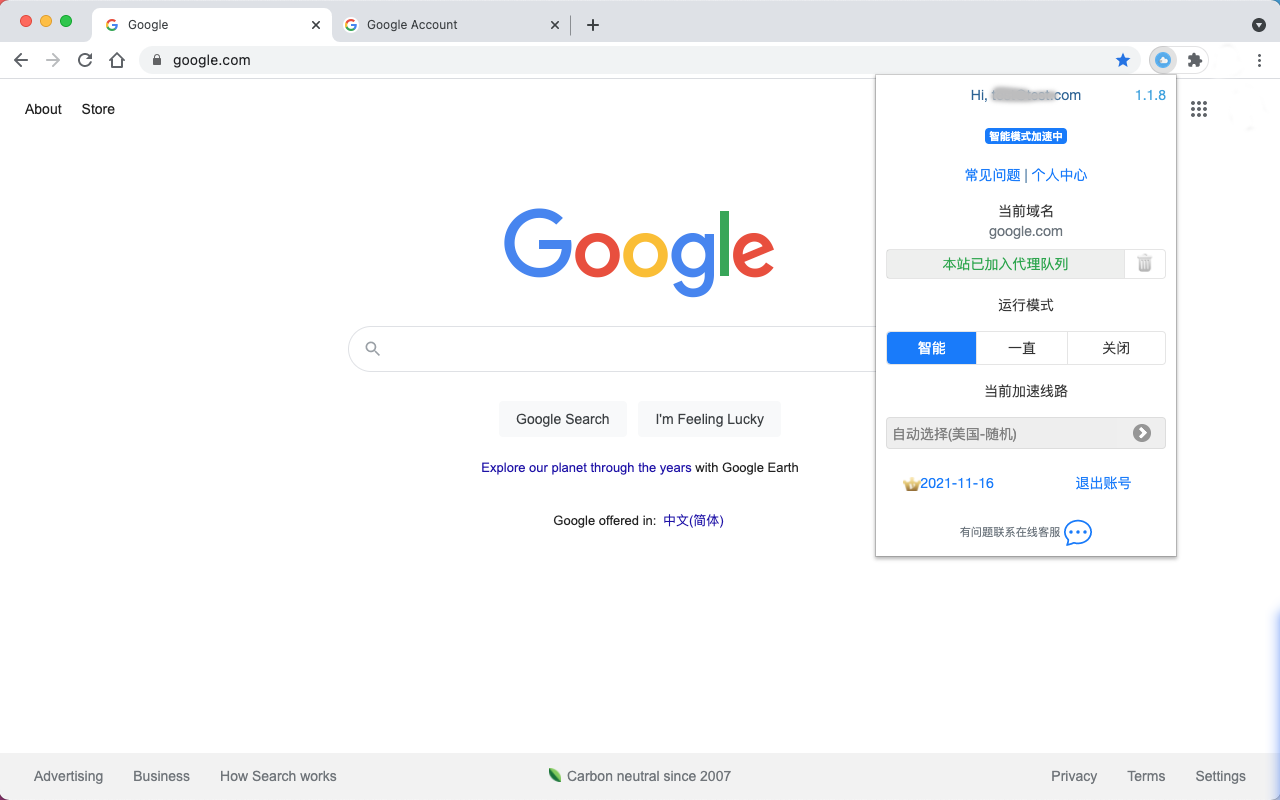Reload the current page
Screen dimensions: 1280x800
[85, 60]
